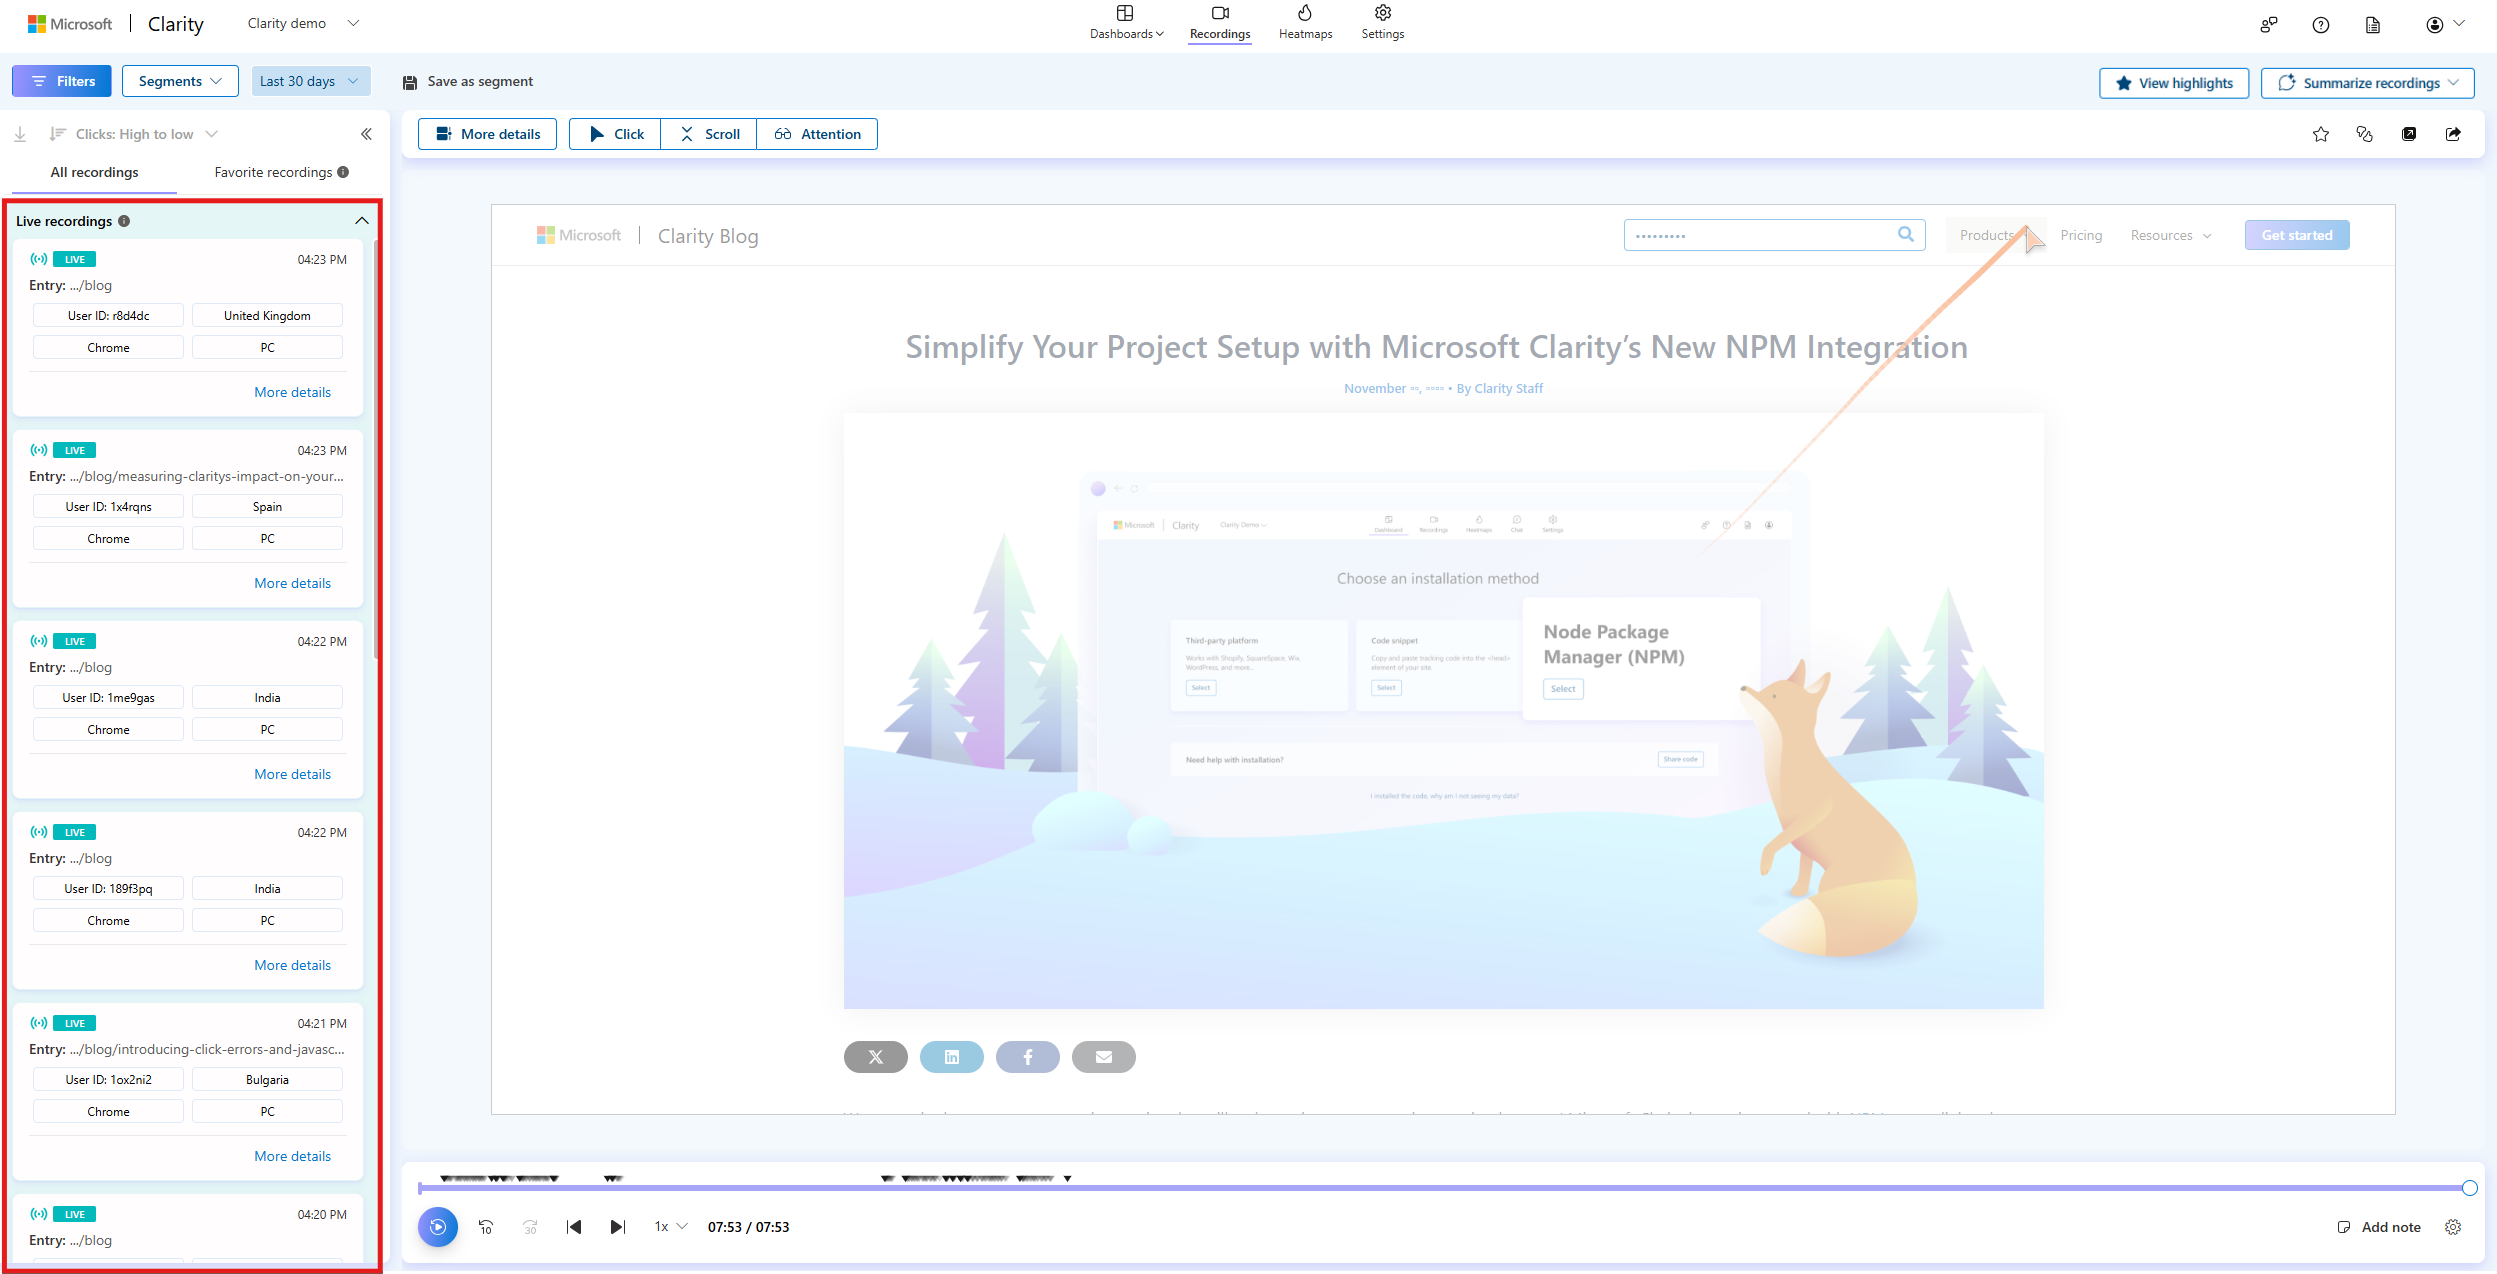Open the documentation page icon in header

point(2373,25)
